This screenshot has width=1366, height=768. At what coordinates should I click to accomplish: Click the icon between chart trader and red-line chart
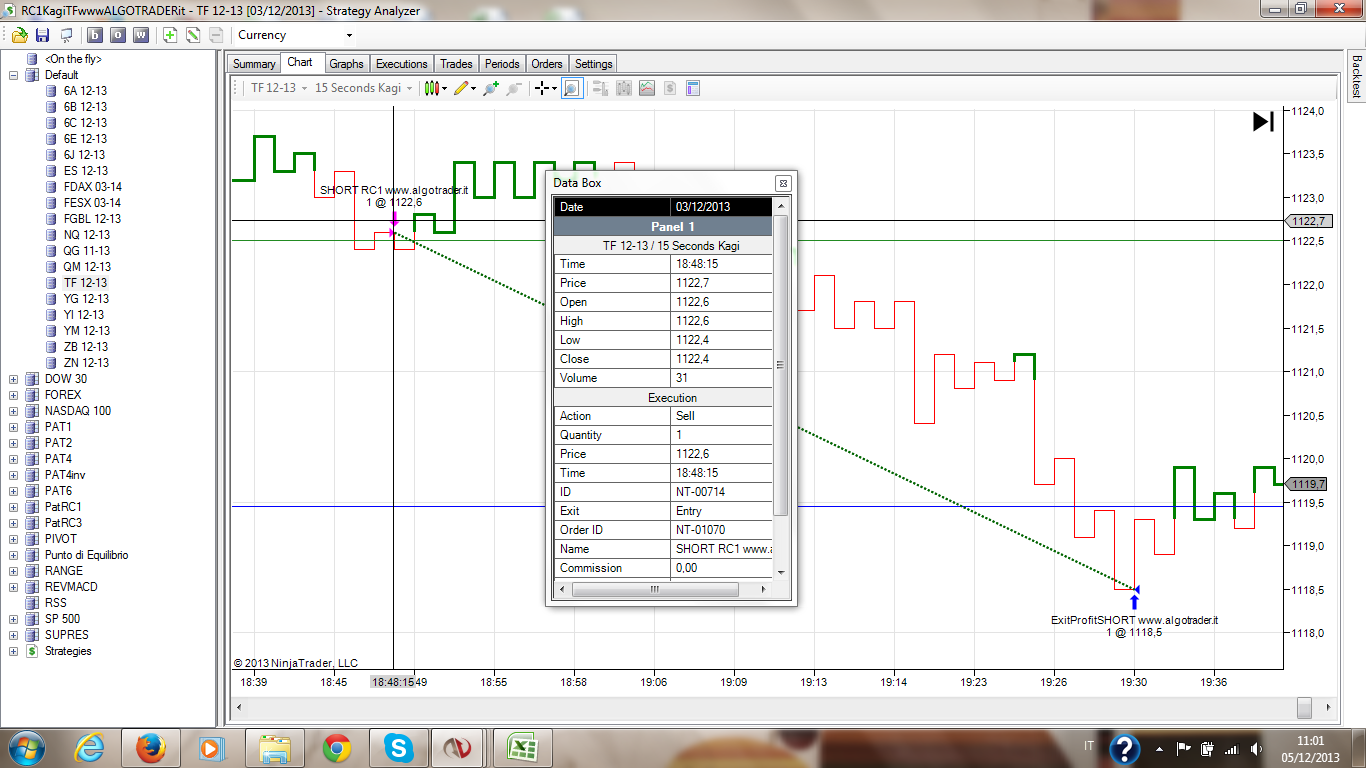click(624, 88)
